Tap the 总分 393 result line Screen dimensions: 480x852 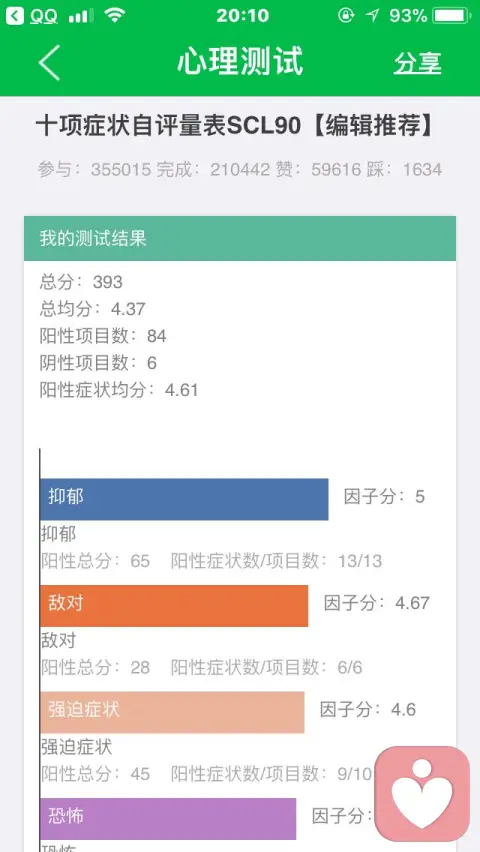pos(81,282)
